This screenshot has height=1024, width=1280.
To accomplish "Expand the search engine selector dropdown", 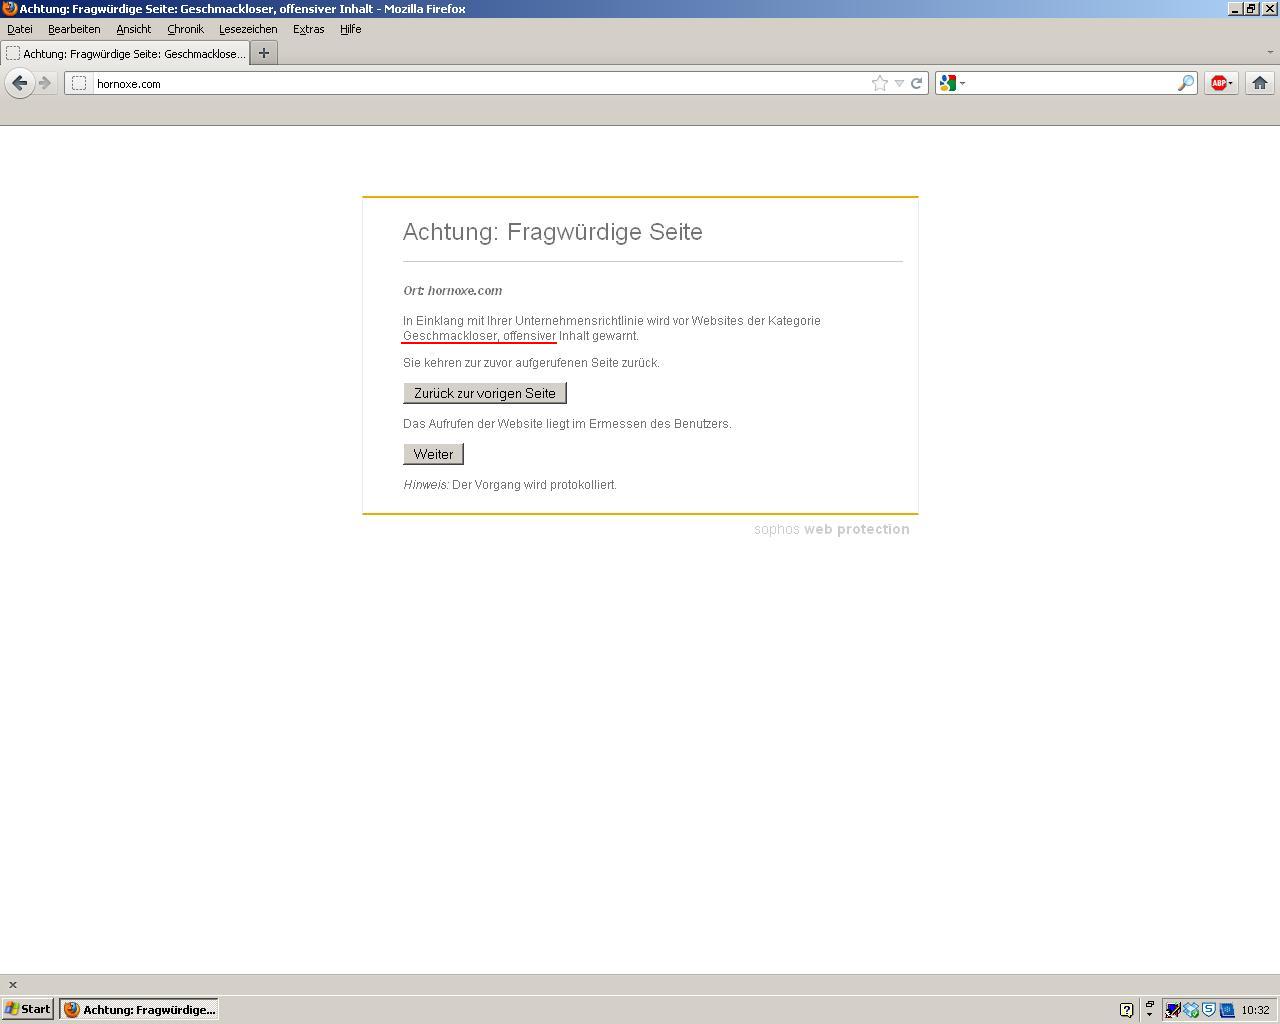I will (952, 83).
